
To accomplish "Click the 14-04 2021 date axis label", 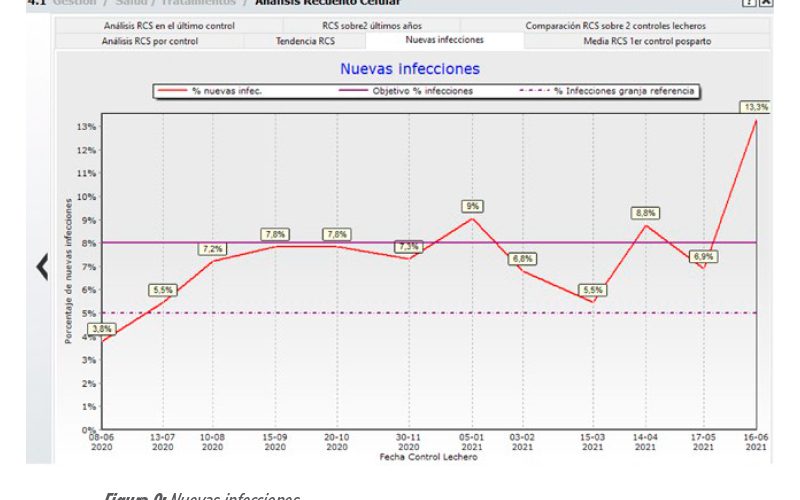I will [645, 442].
